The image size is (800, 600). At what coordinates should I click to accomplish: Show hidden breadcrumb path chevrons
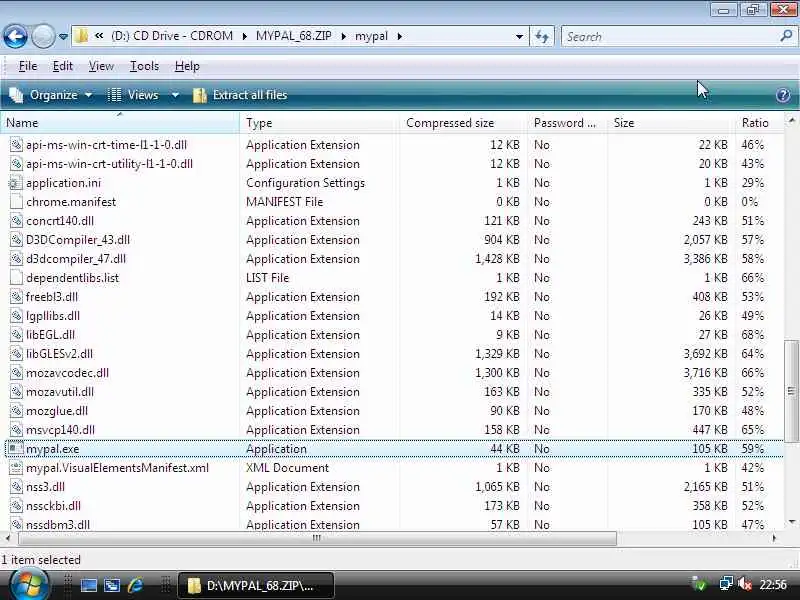tap(99, 36)
